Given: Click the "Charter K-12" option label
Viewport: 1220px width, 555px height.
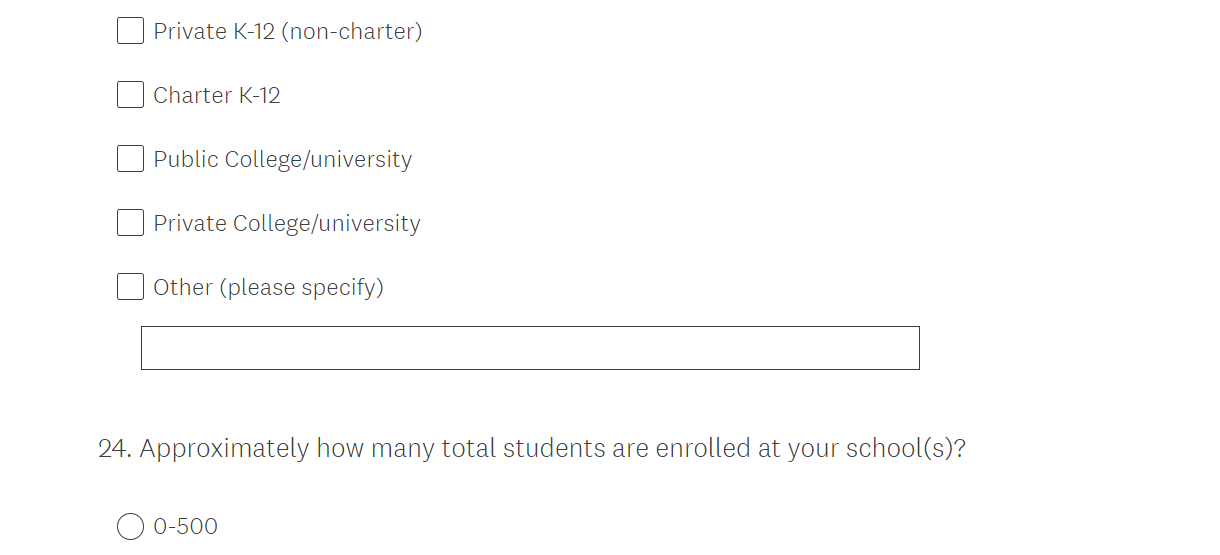Looking at the screenshot, I should [216, 96].
